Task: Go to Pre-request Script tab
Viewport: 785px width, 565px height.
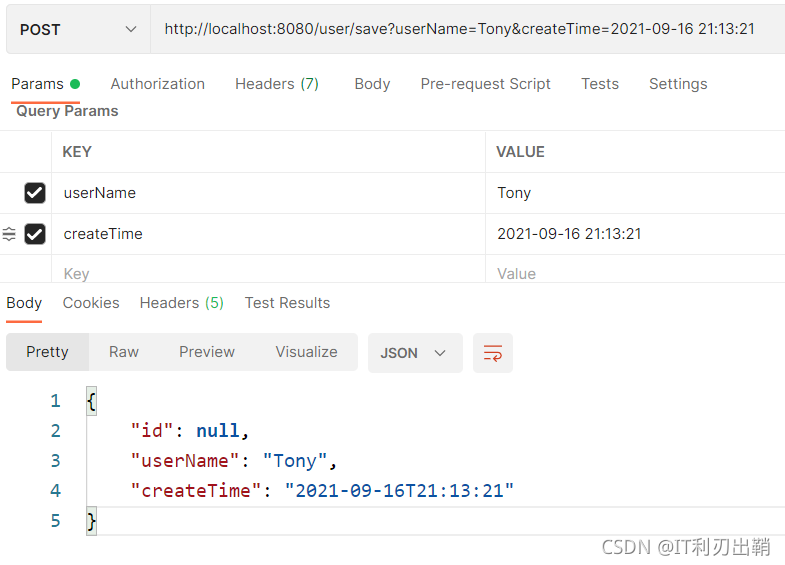Action: pos(485,84)
